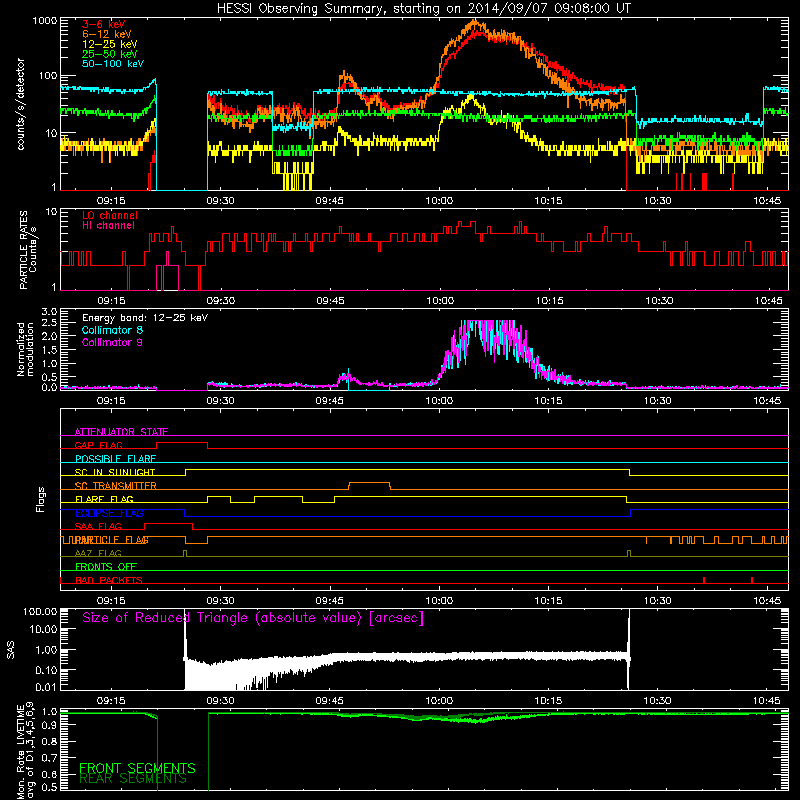Viewport: 800px width, 800px height.
Task: Click 'Size of Reduced Triangle' magenta heading
Action: click(253, 618)
